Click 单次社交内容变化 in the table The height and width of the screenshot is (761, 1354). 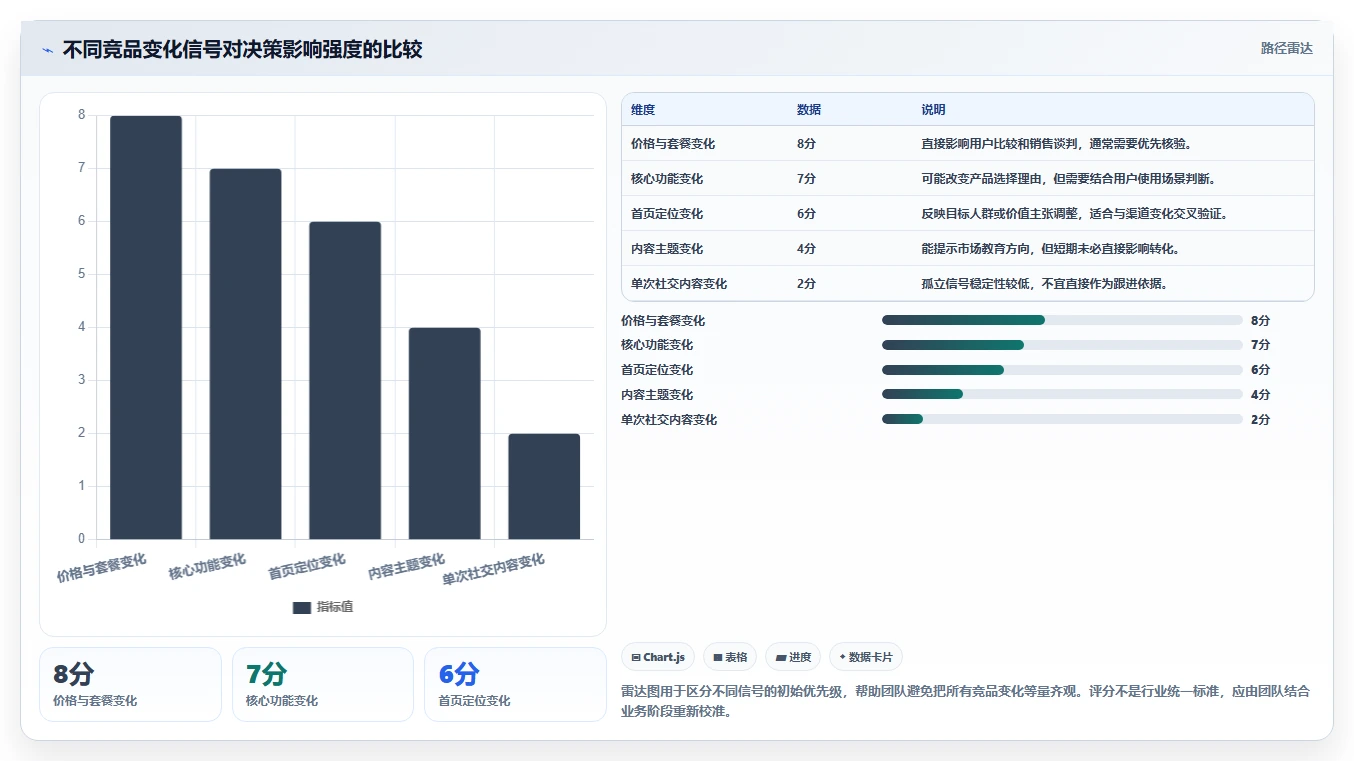point(679,284)
